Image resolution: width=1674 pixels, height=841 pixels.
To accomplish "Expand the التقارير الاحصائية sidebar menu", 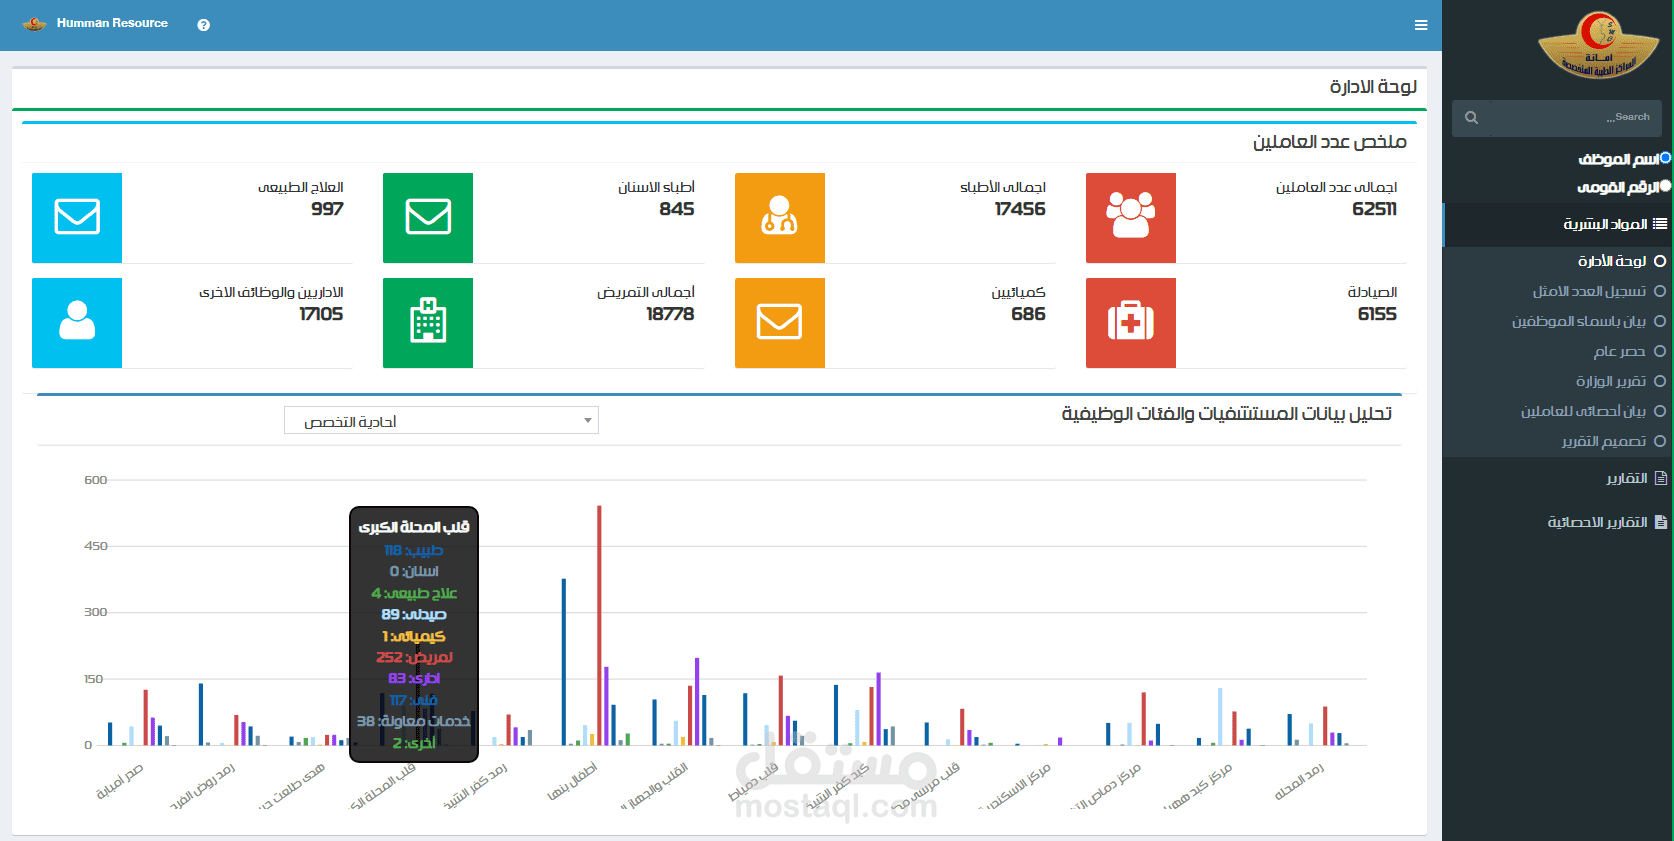I will [1558, 523].
